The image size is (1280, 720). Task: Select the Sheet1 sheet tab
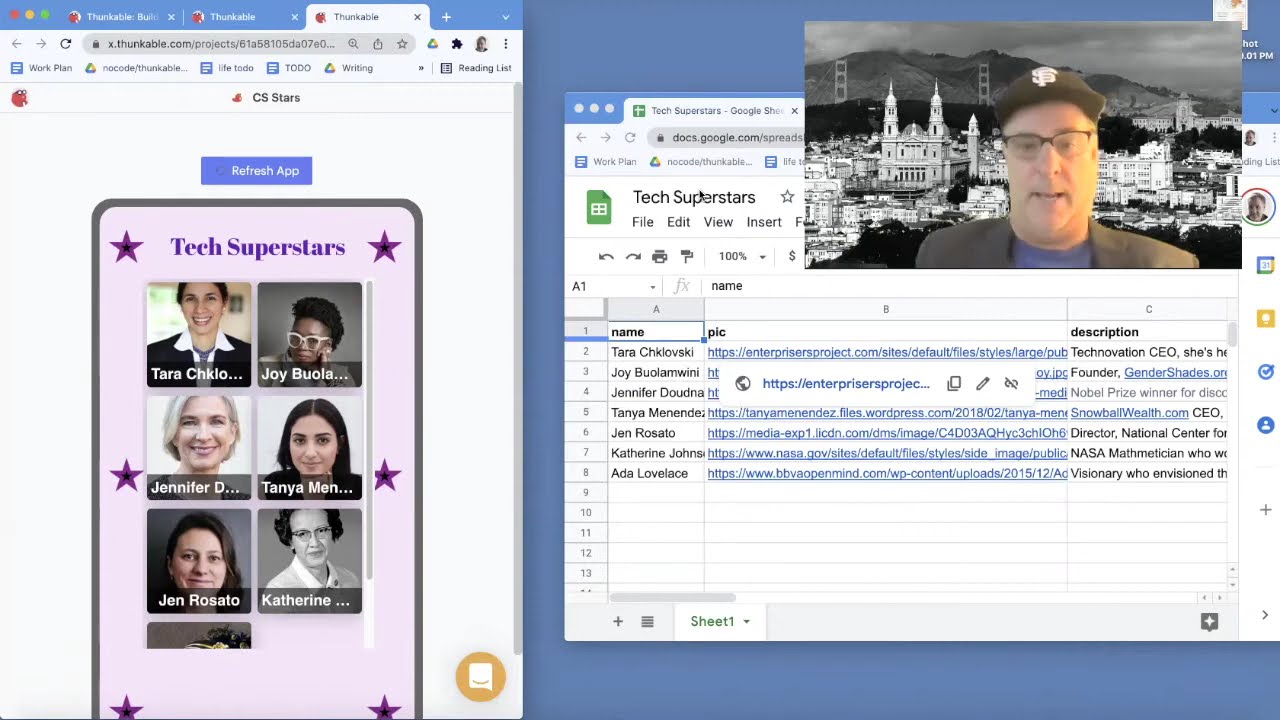712,622
